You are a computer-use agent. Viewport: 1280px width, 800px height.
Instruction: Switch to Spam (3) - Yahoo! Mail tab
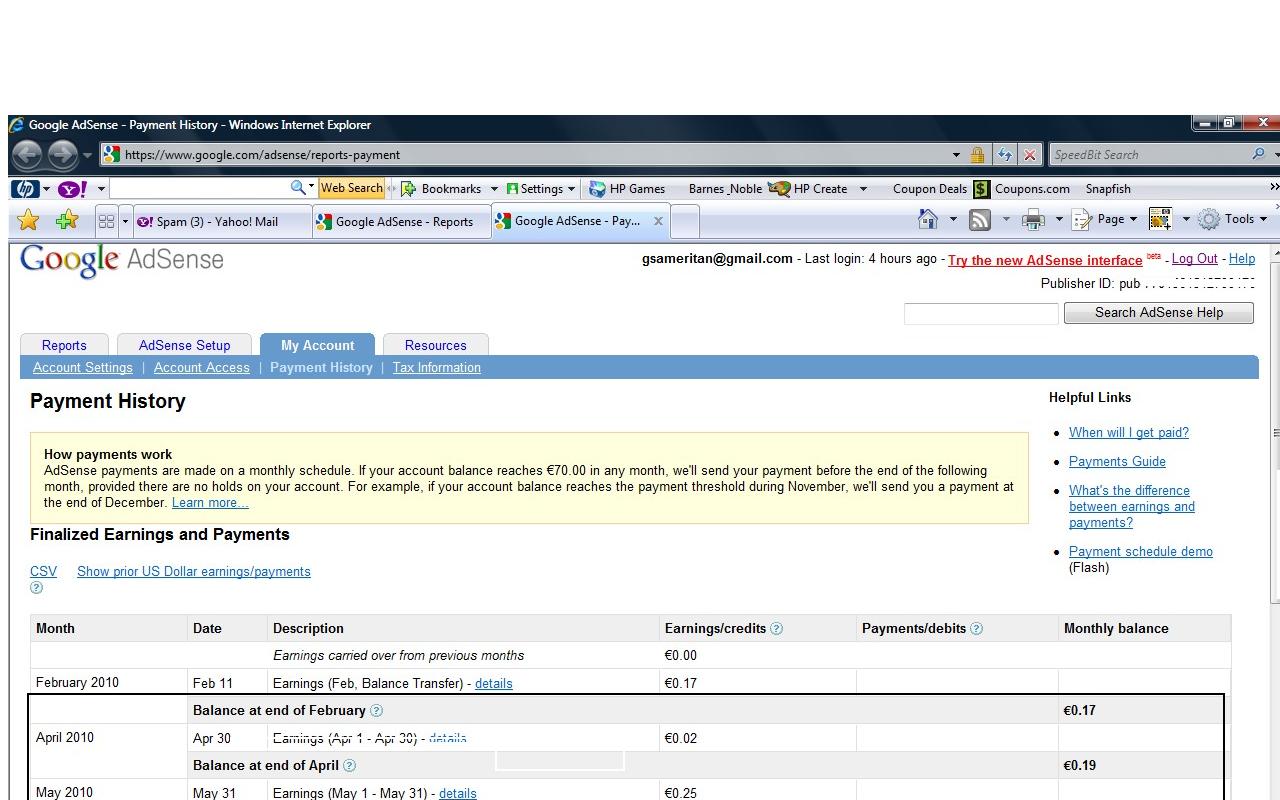tap(221, 222)
